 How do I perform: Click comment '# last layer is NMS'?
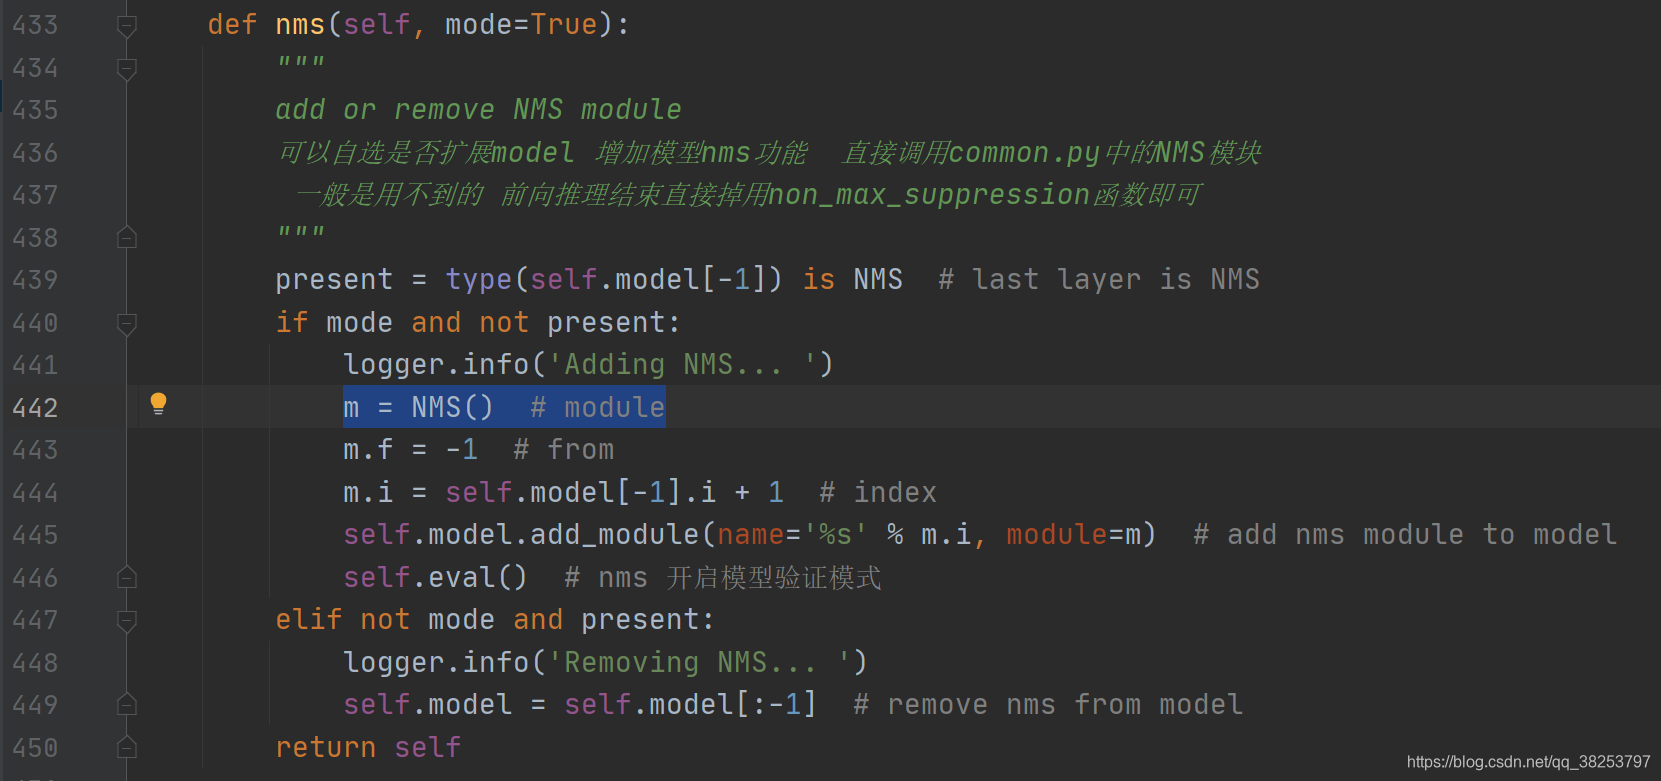click(1099, 280)
